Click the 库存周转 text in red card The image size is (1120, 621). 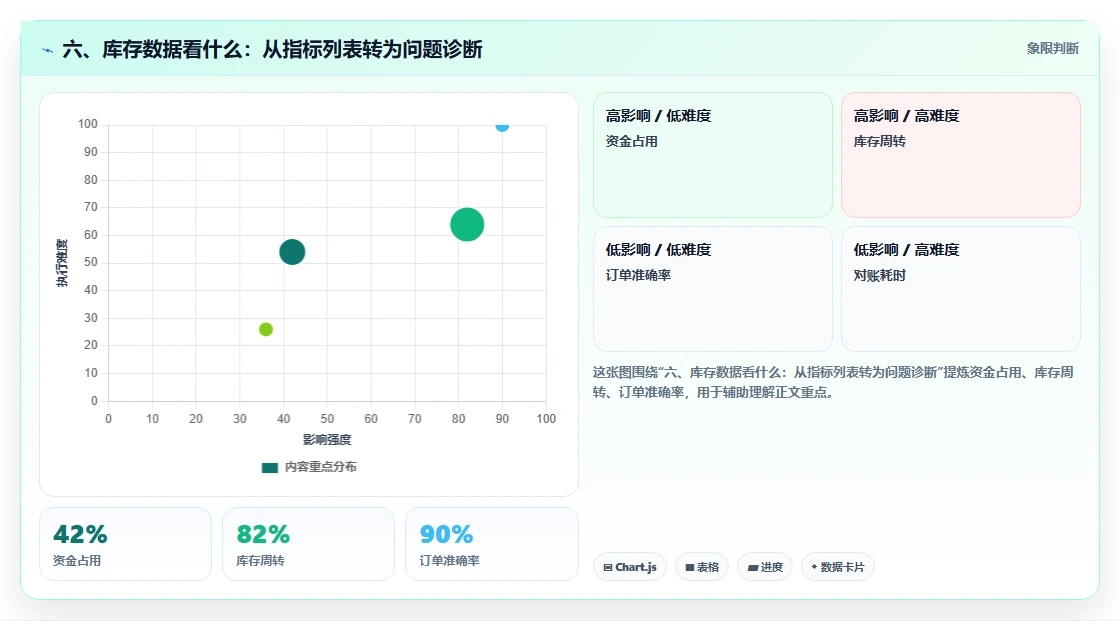(x=879, y=141)
